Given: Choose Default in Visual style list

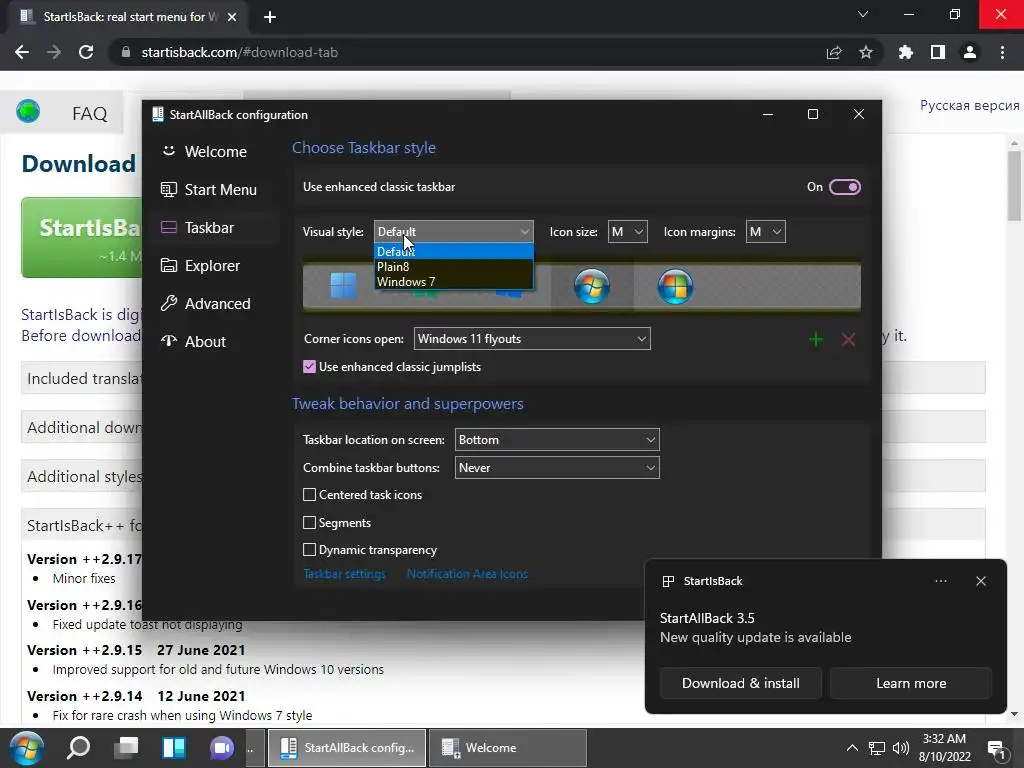Looking at the screenshot, I should click(453, 251).
